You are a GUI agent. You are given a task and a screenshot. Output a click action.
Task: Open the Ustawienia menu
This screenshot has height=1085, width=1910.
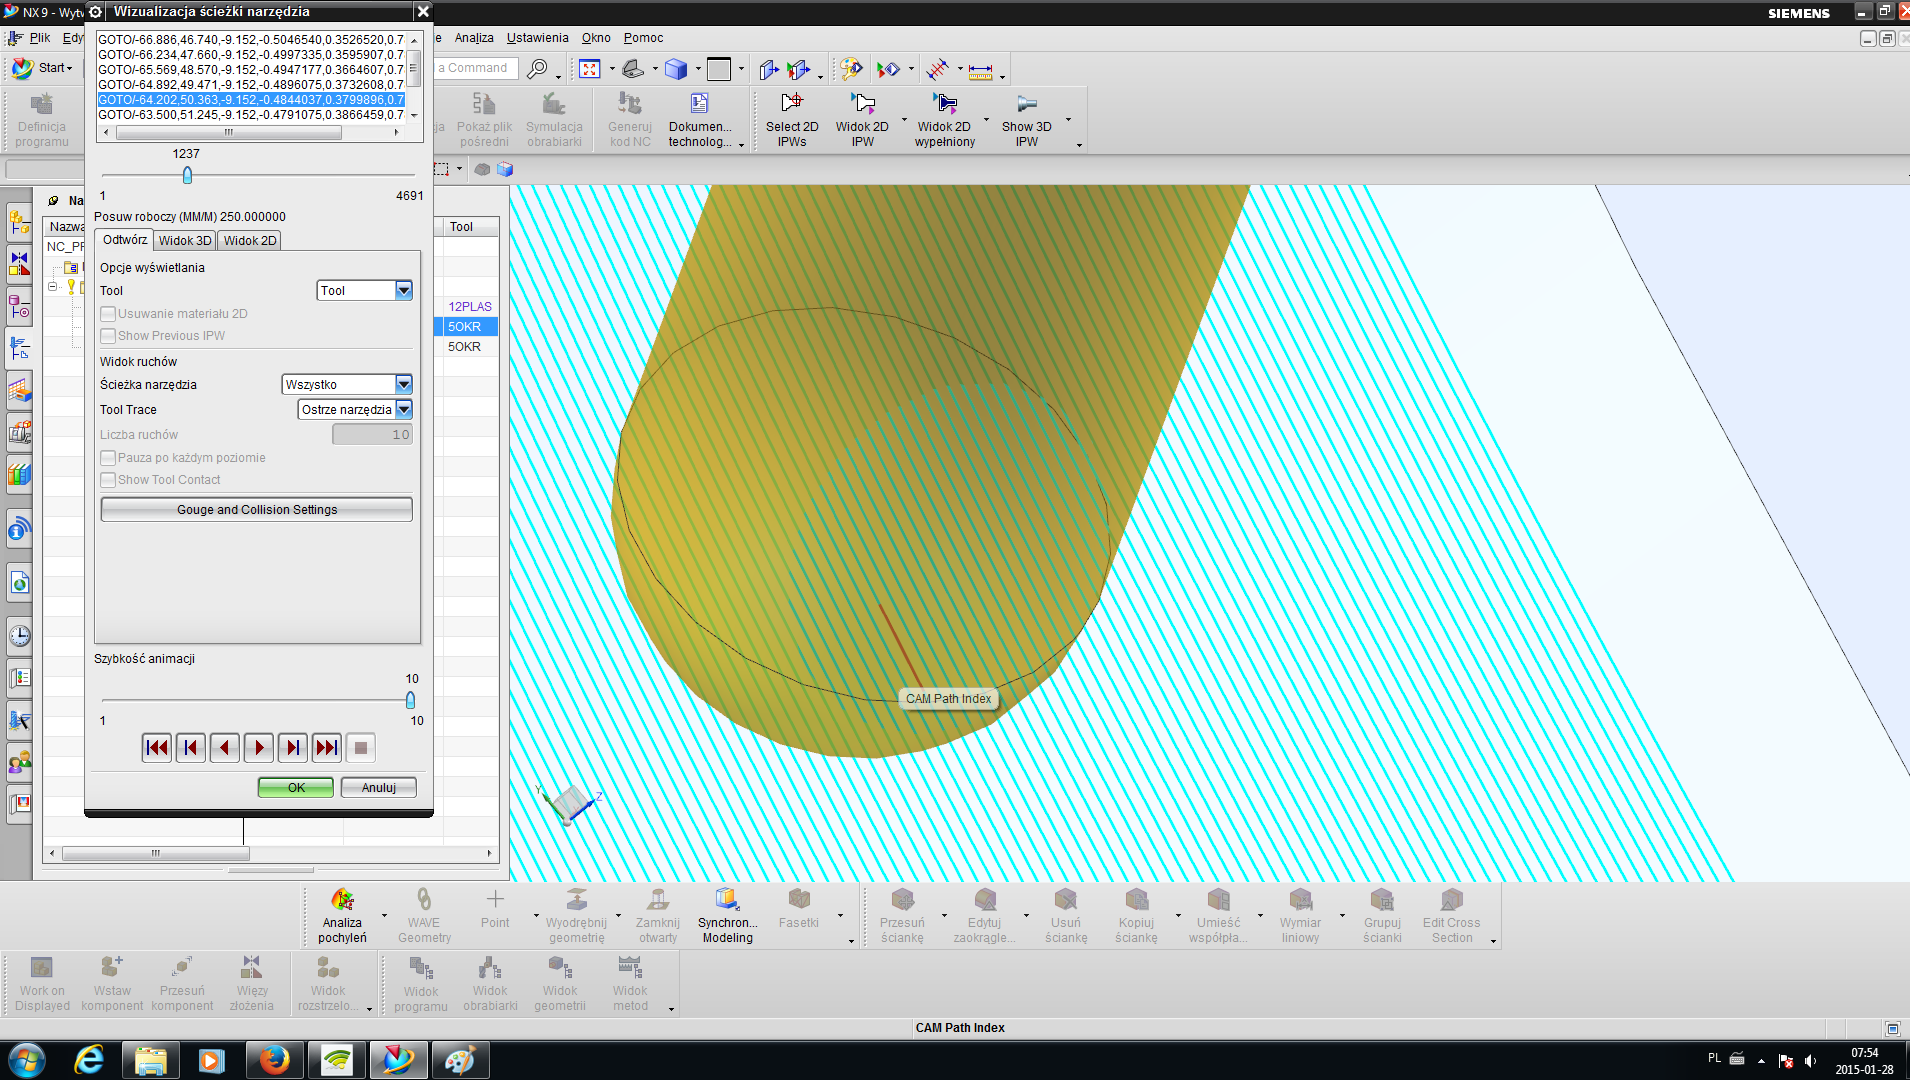(x=537, y=38)
